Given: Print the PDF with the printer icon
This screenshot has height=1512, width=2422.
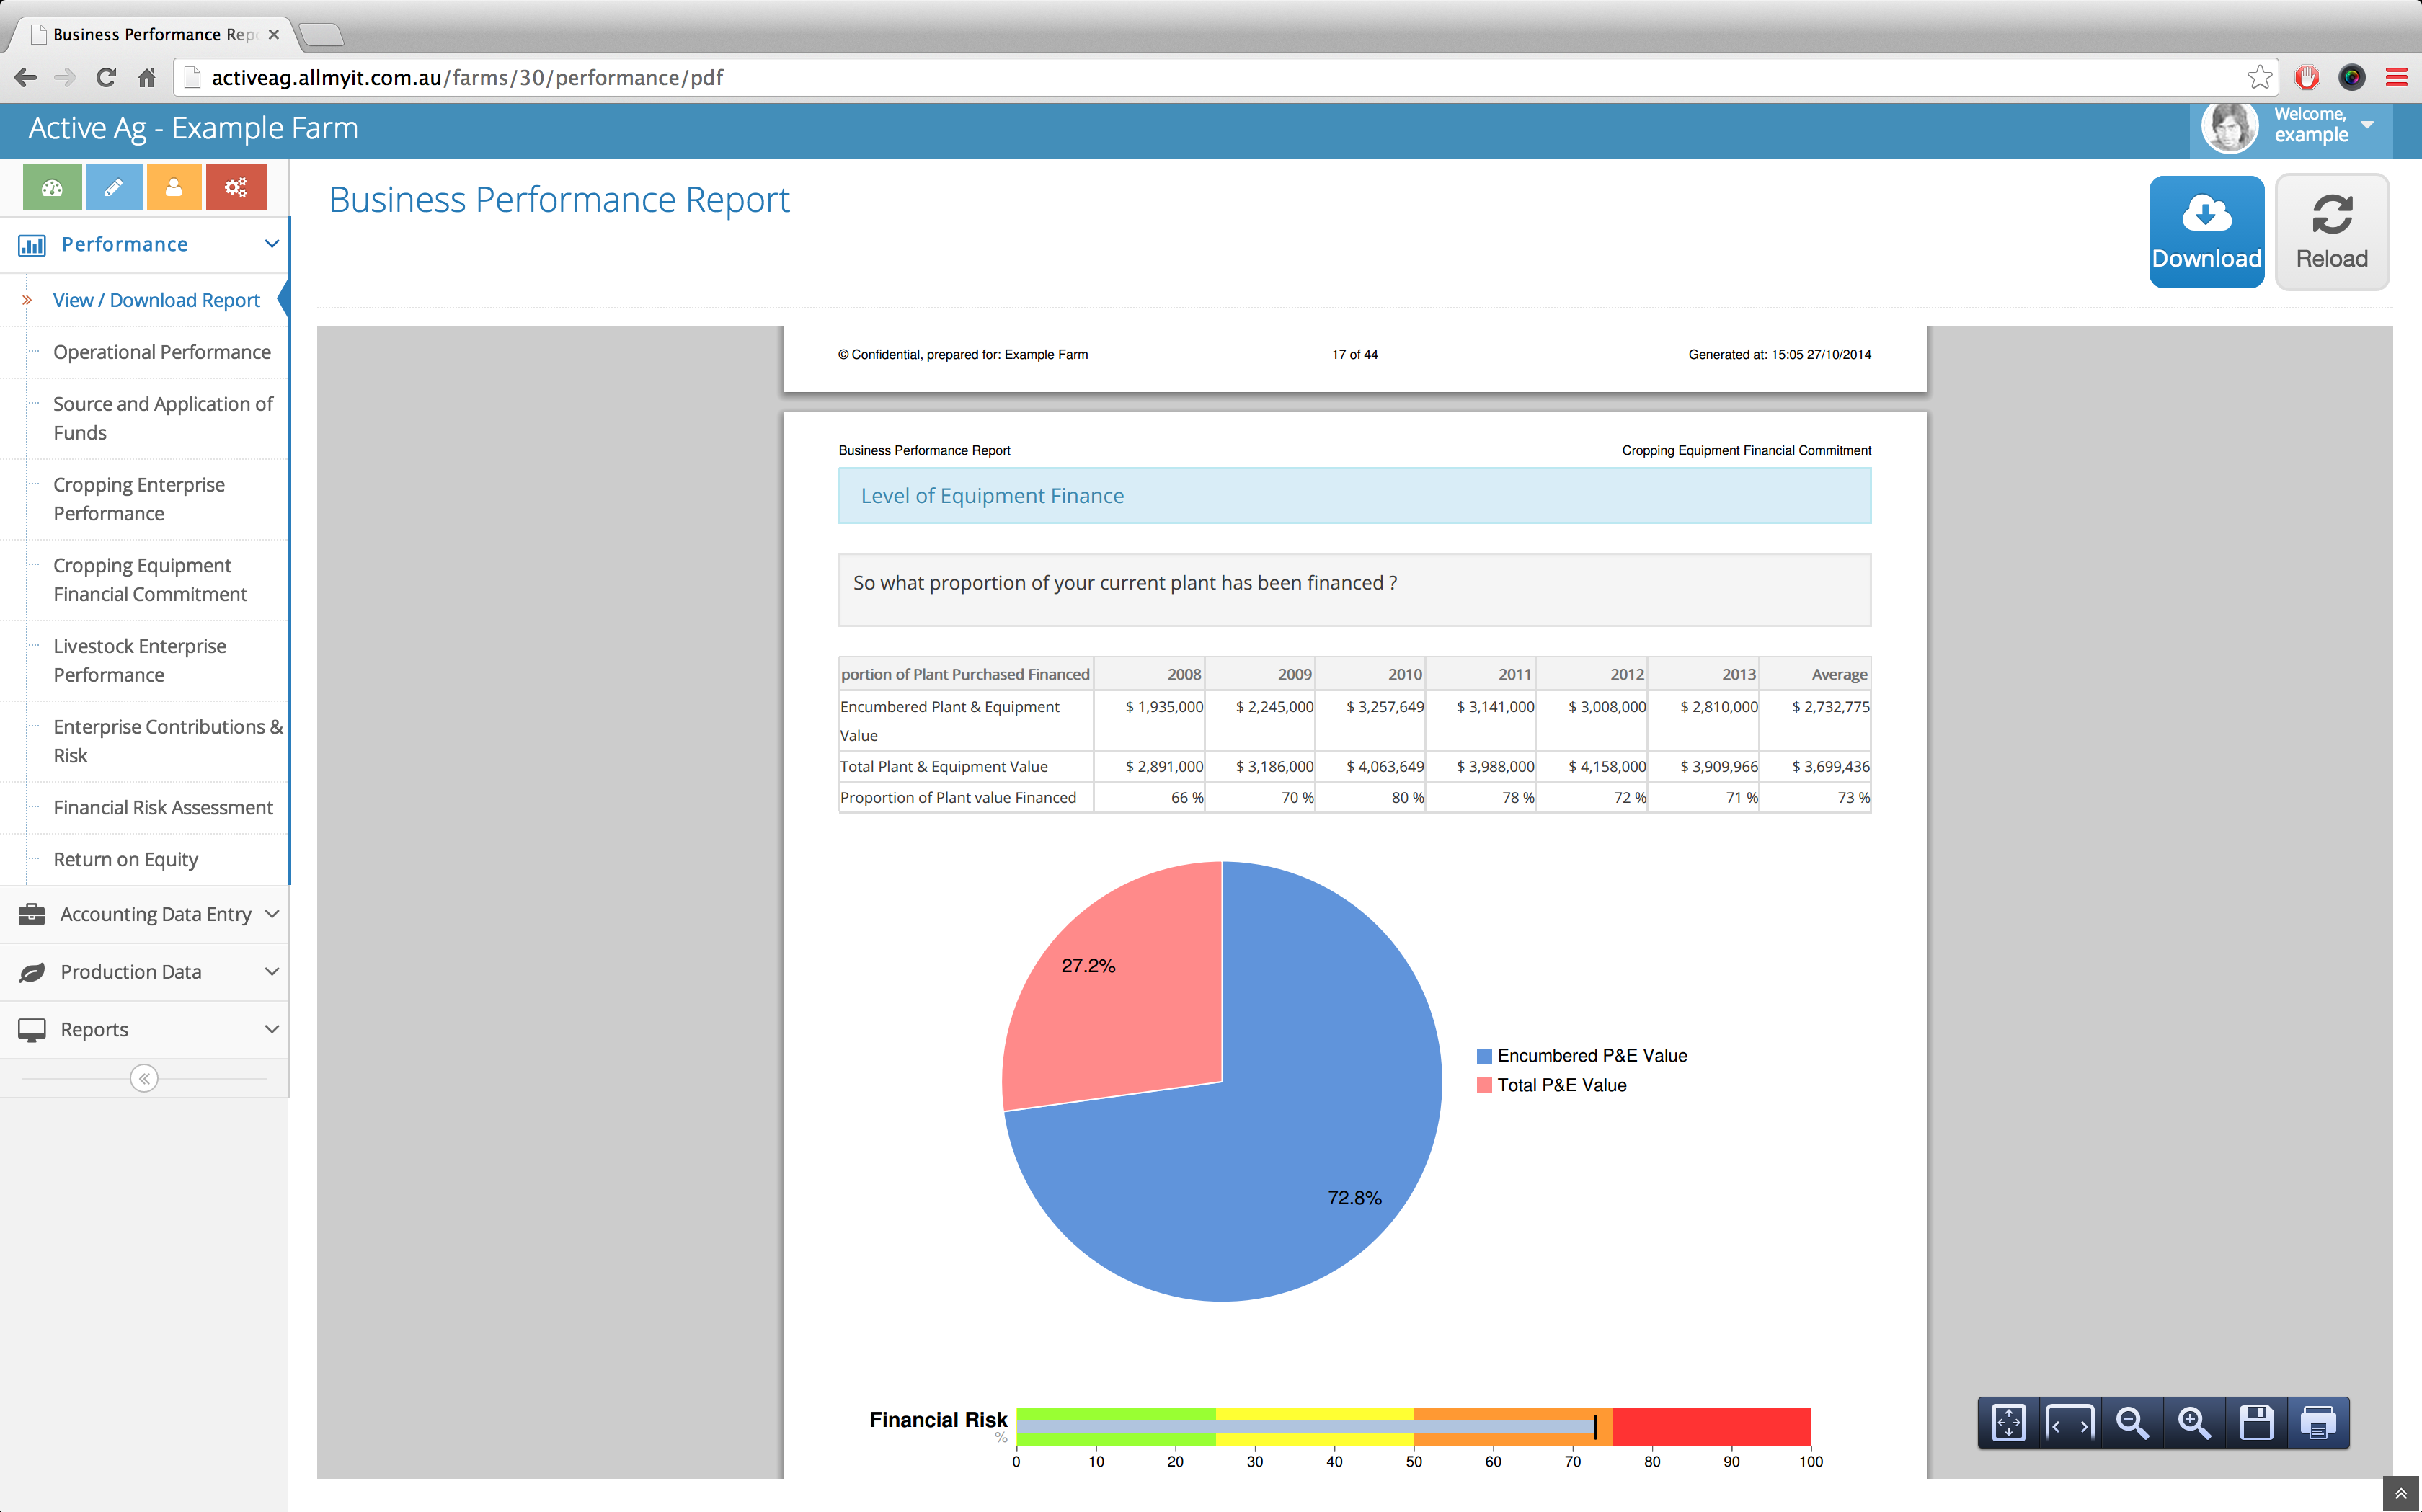Looking at the screenshot, I should [x=2318, y=1422].
